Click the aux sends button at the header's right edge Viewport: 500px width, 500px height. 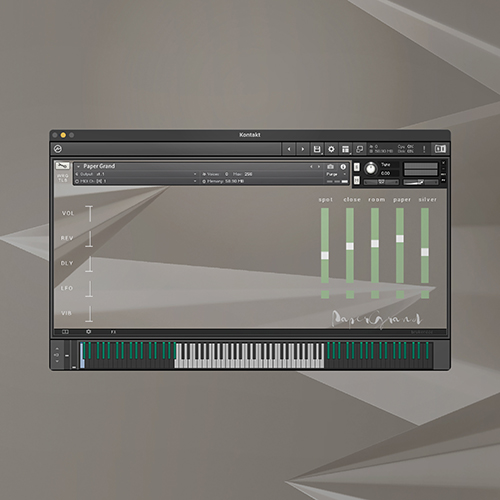coord(443,174)
